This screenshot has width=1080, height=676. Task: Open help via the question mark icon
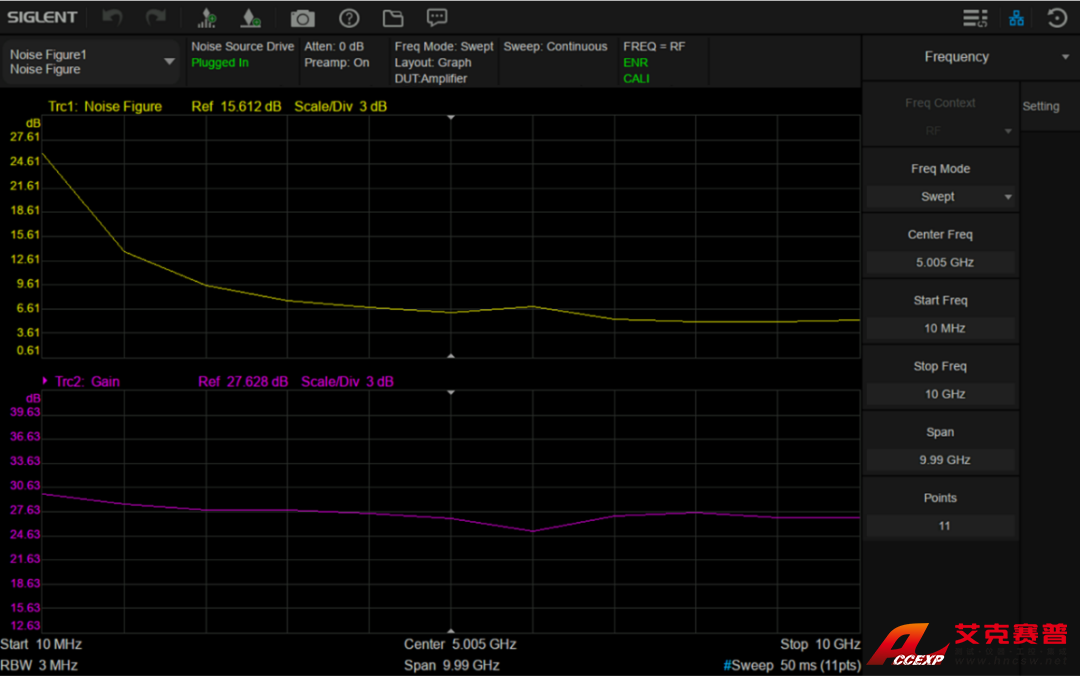(x=349, y=18)
